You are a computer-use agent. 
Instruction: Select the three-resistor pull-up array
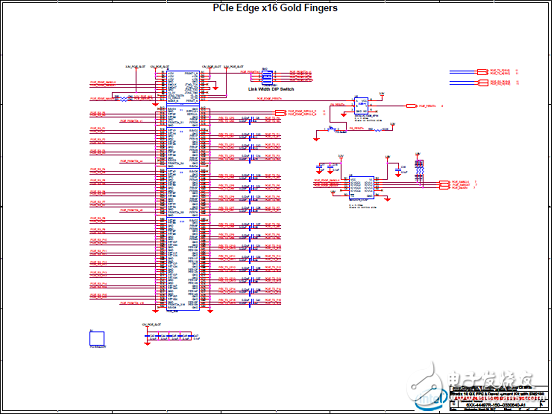pyautogui.click(x=419, y=170)
